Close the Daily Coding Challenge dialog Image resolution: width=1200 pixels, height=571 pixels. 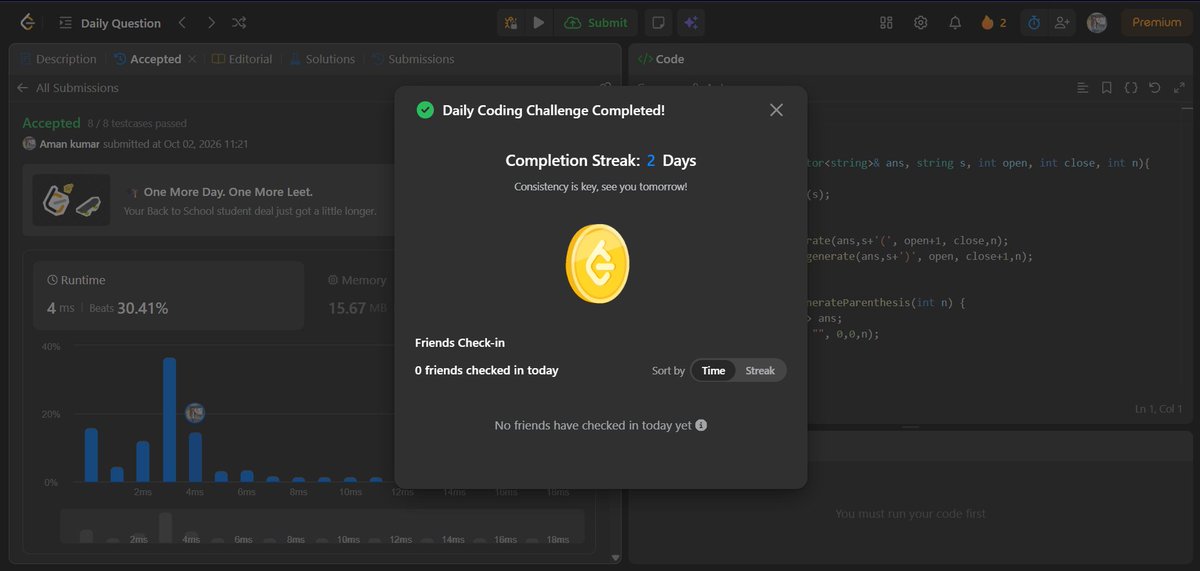click(x=776, y=110)
